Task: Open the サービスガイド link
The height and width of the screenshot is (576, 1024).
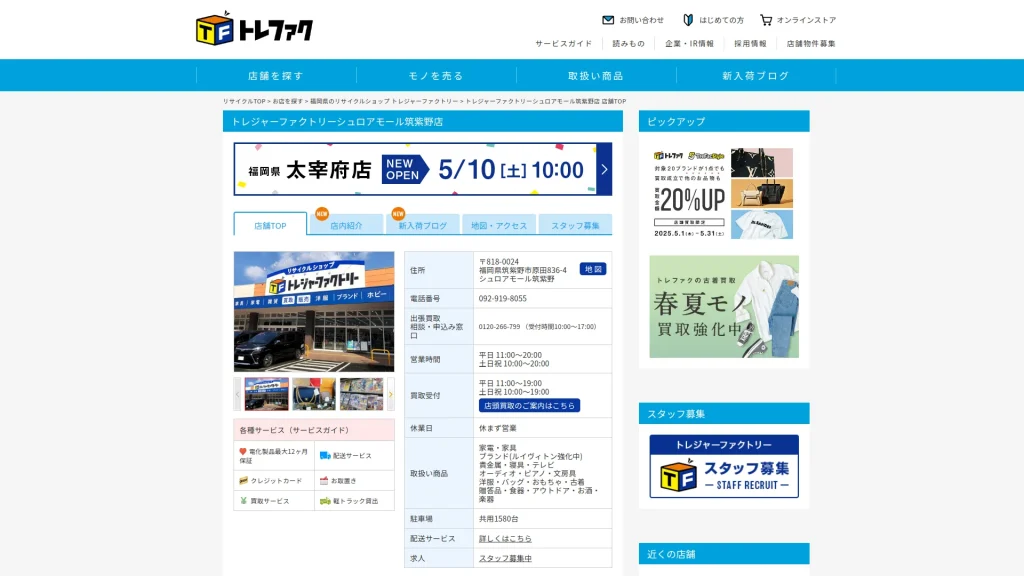Action: tap(564, 44)
